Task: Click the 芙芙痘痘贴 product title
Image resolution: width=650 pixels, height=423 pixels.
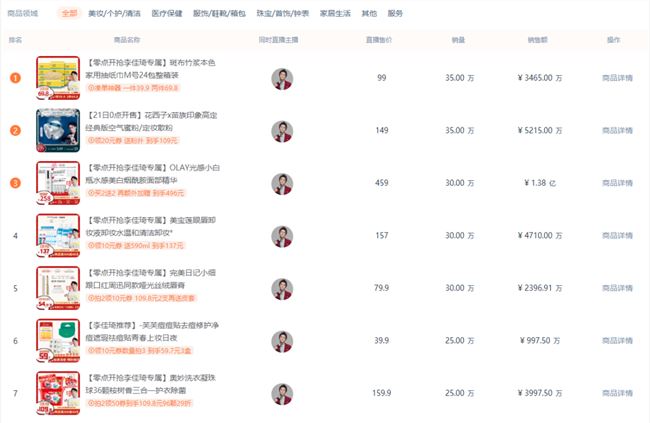Action: coord(152,331)
